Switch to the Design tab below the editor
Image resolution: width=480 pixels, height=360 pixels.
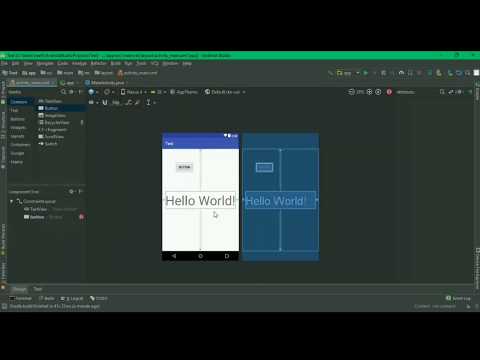click(x=20, y=289)
